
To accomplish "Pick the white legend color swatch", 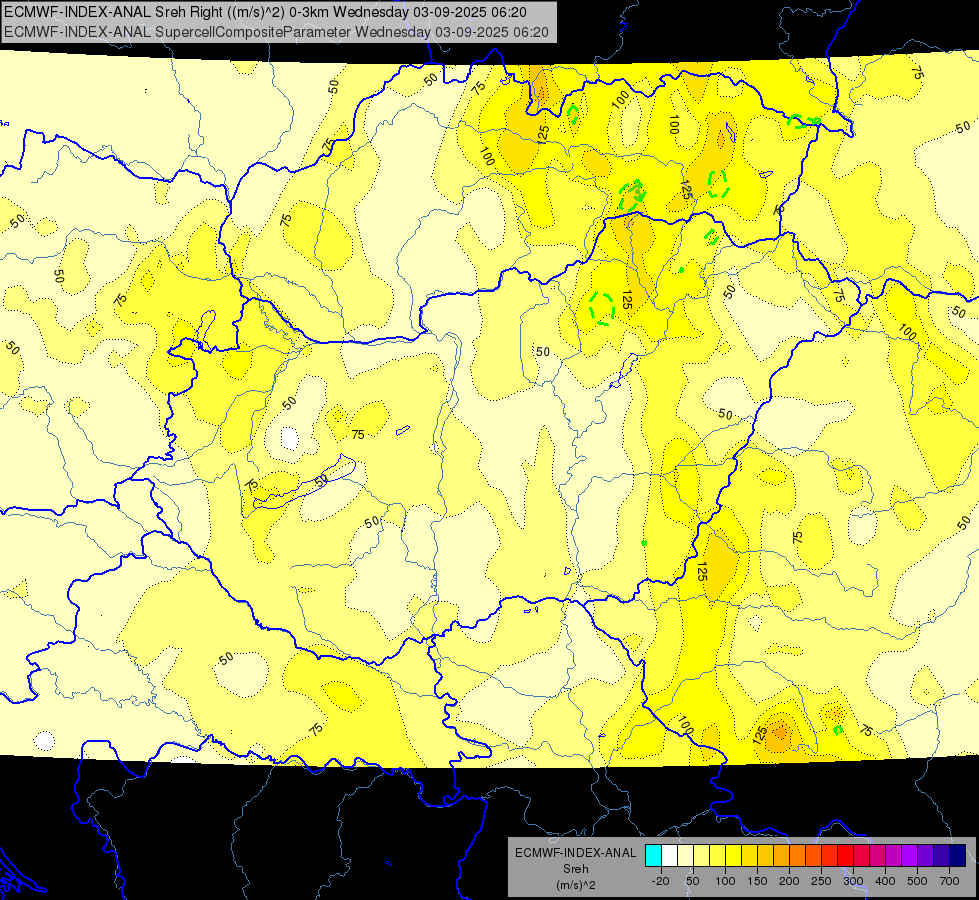I will (x=669, y=855).
